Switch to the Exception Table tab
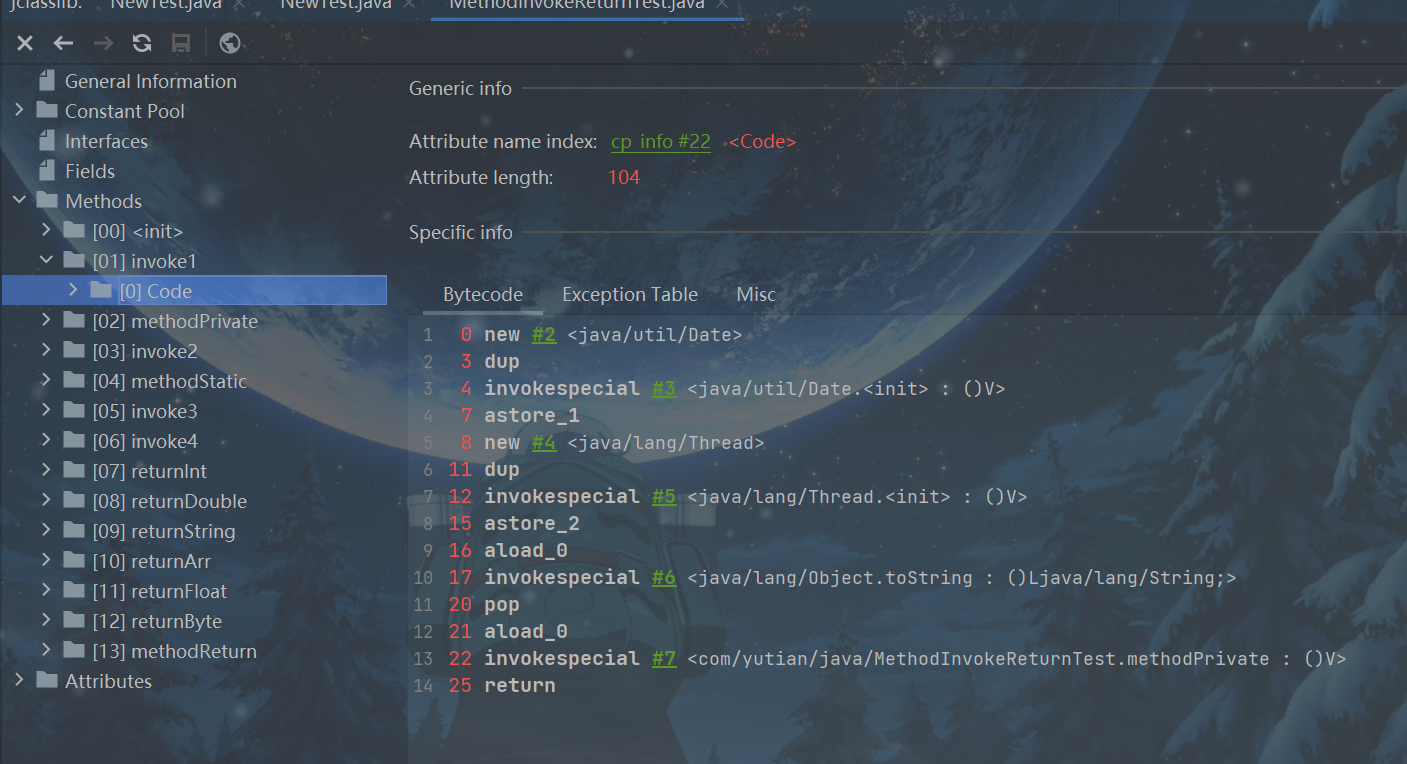Viewport: 1407px width, 764px height. [x=629, y=295]
